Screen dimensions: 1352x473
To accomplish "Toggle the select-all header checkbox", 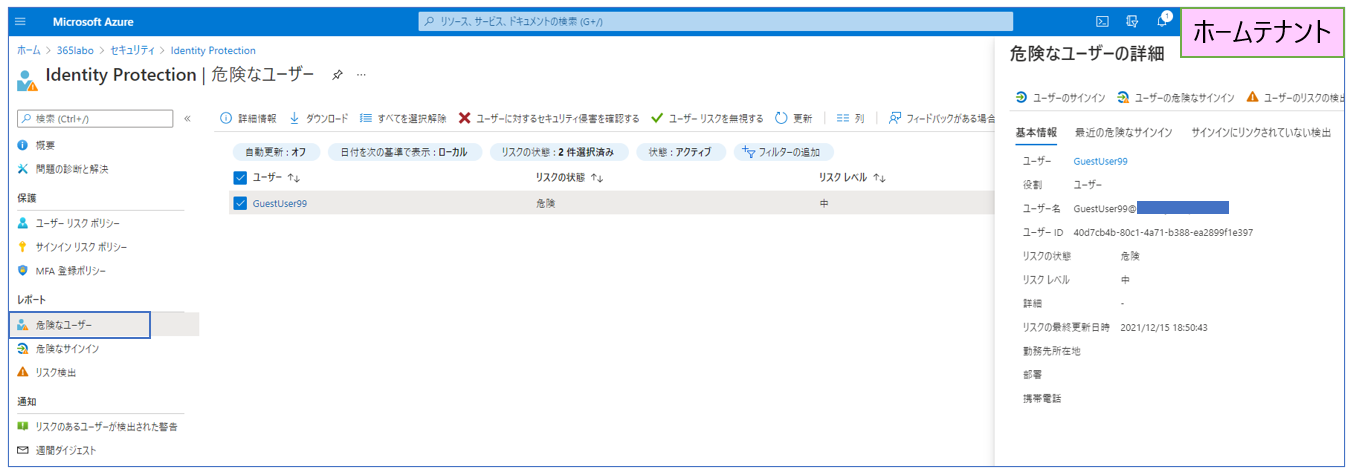I will click(239, 177).
